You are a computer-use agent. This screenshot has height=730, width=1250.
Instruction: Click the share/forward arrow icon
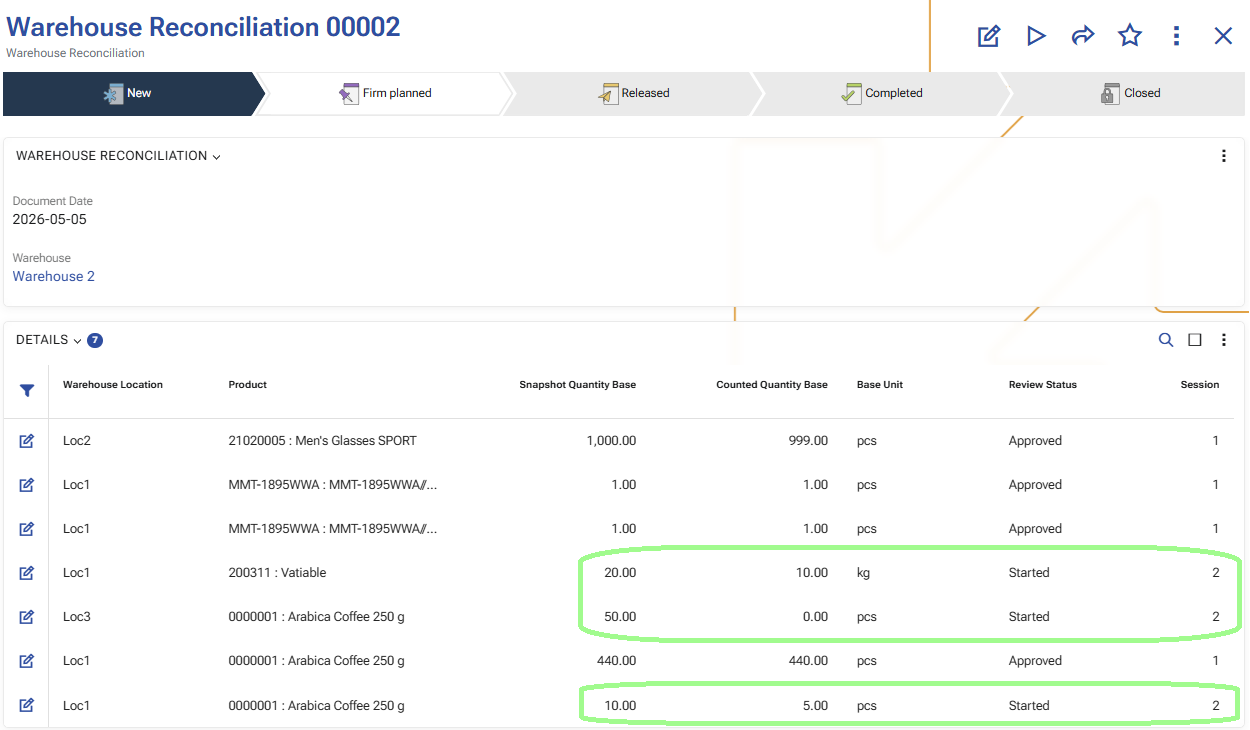(1082, 36)
